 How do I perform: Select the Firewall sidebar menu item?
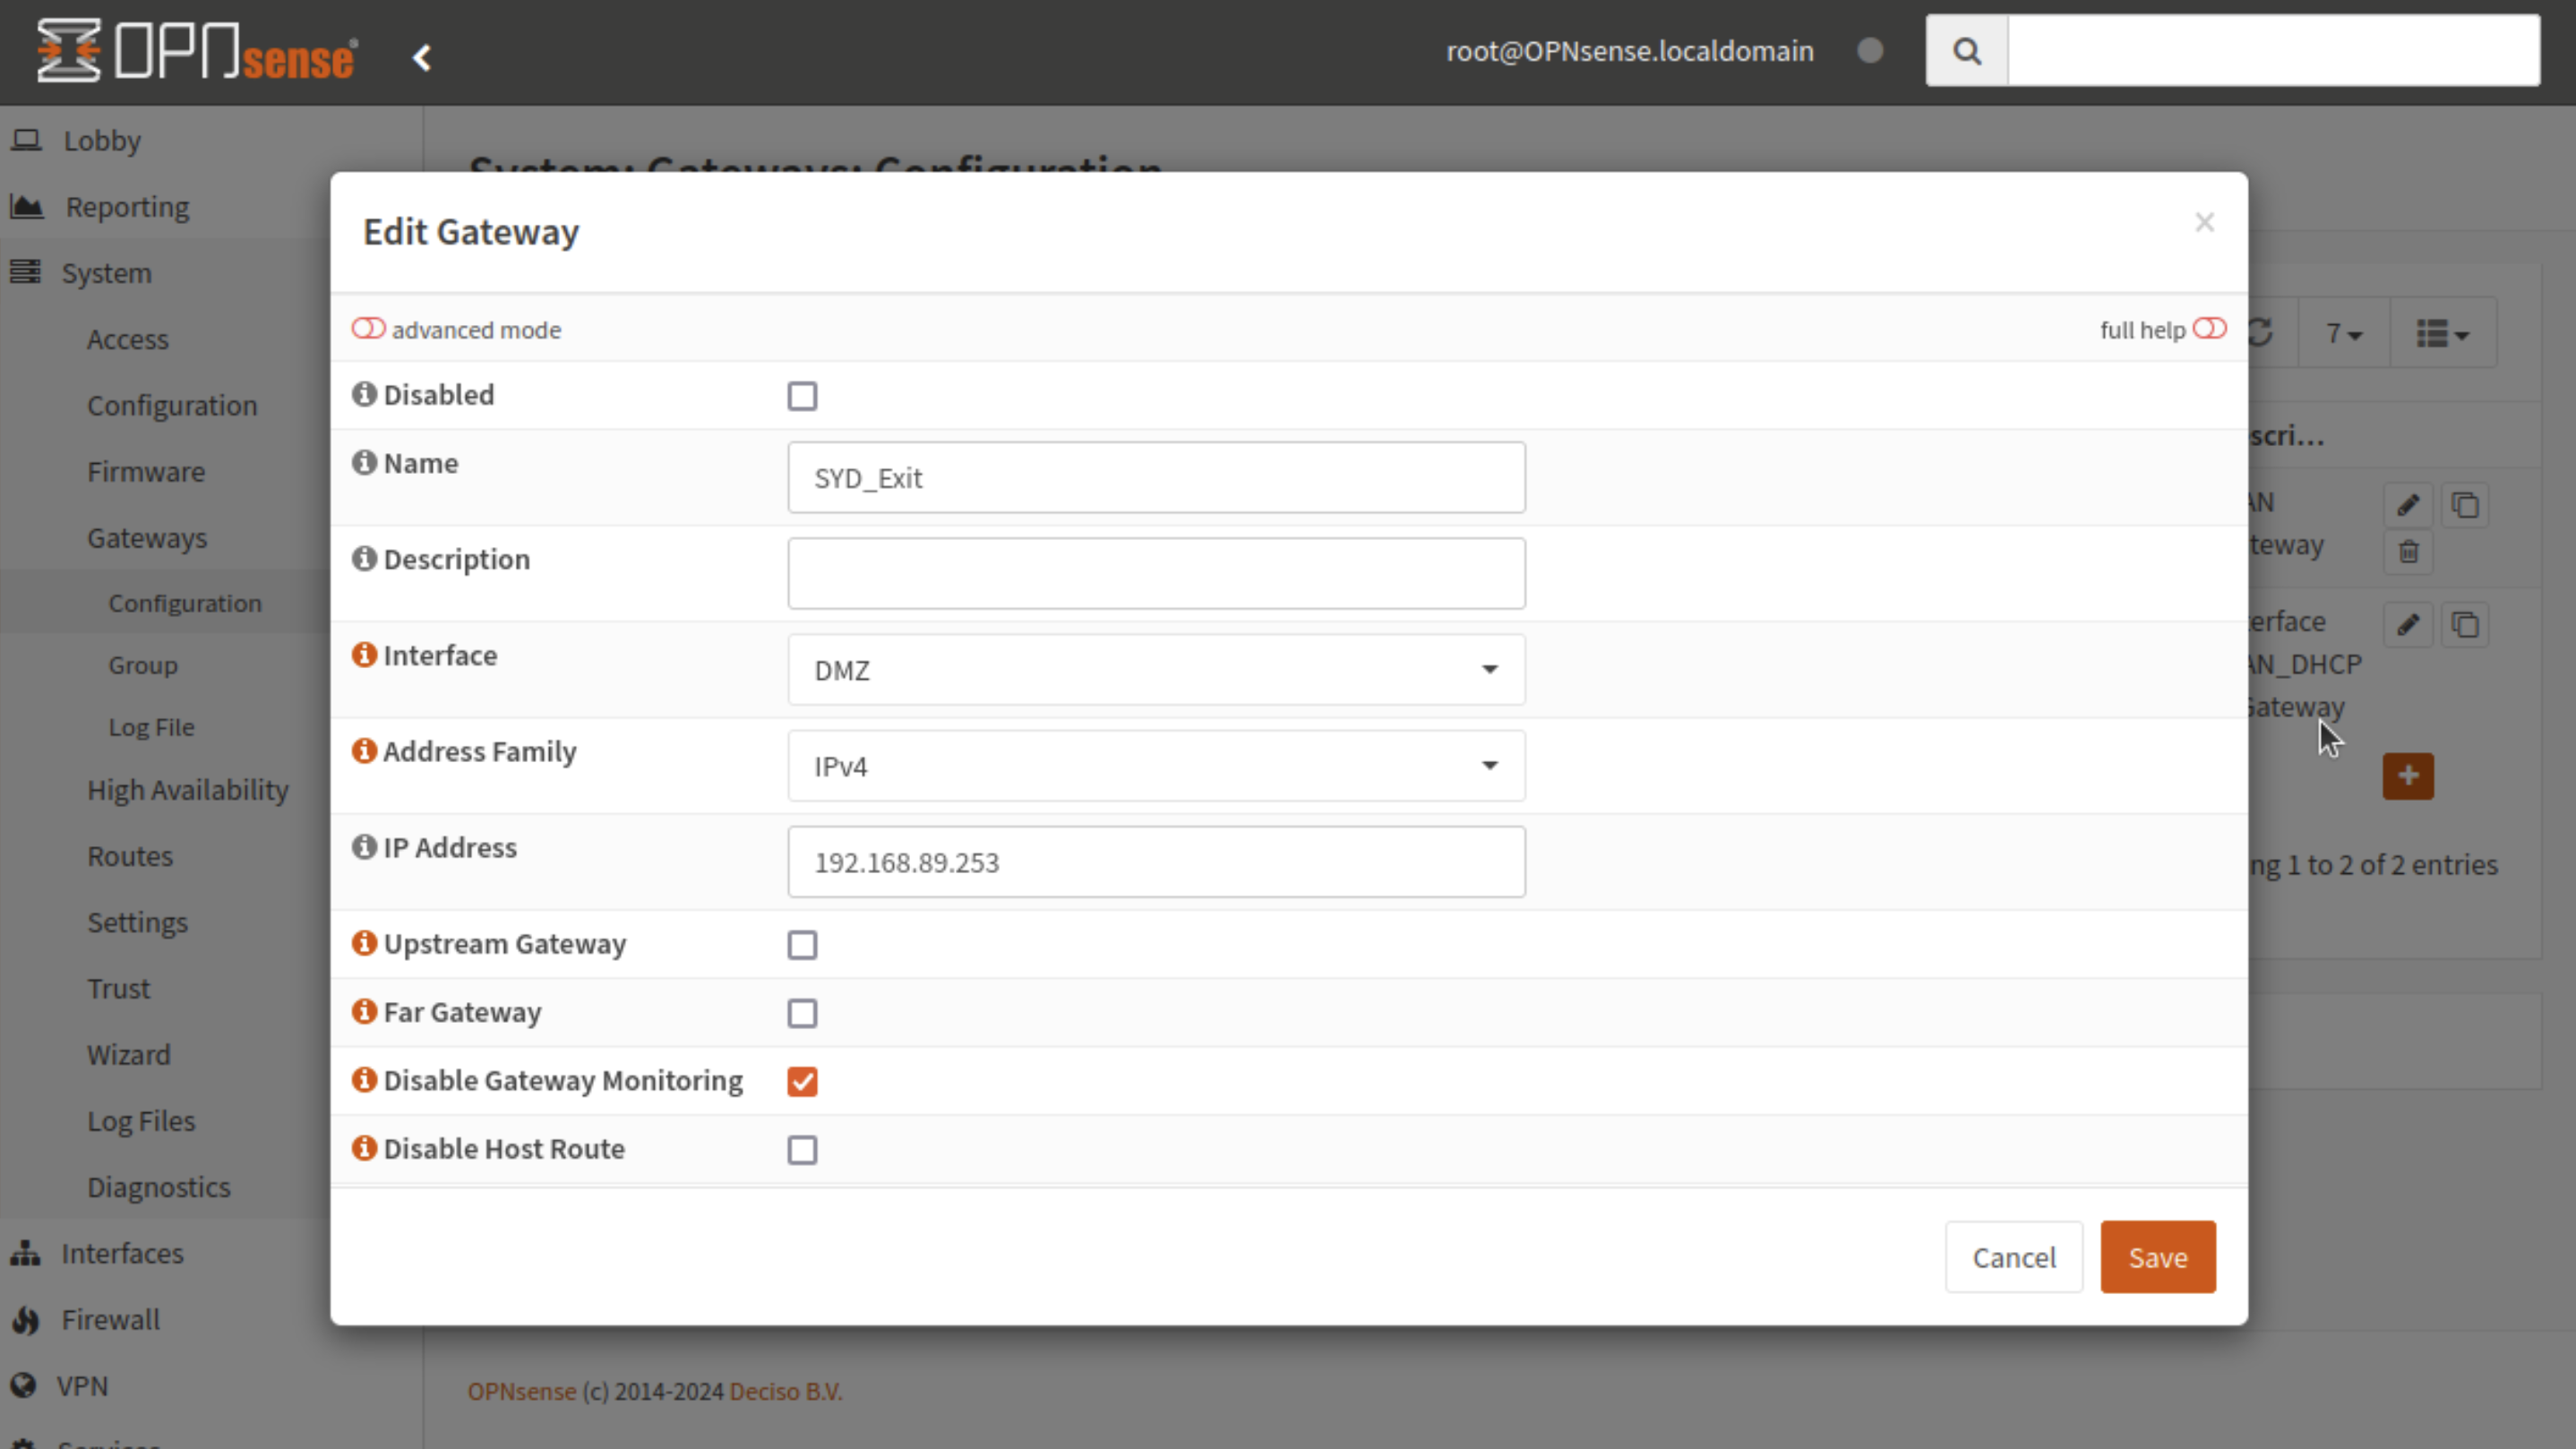109,1318
